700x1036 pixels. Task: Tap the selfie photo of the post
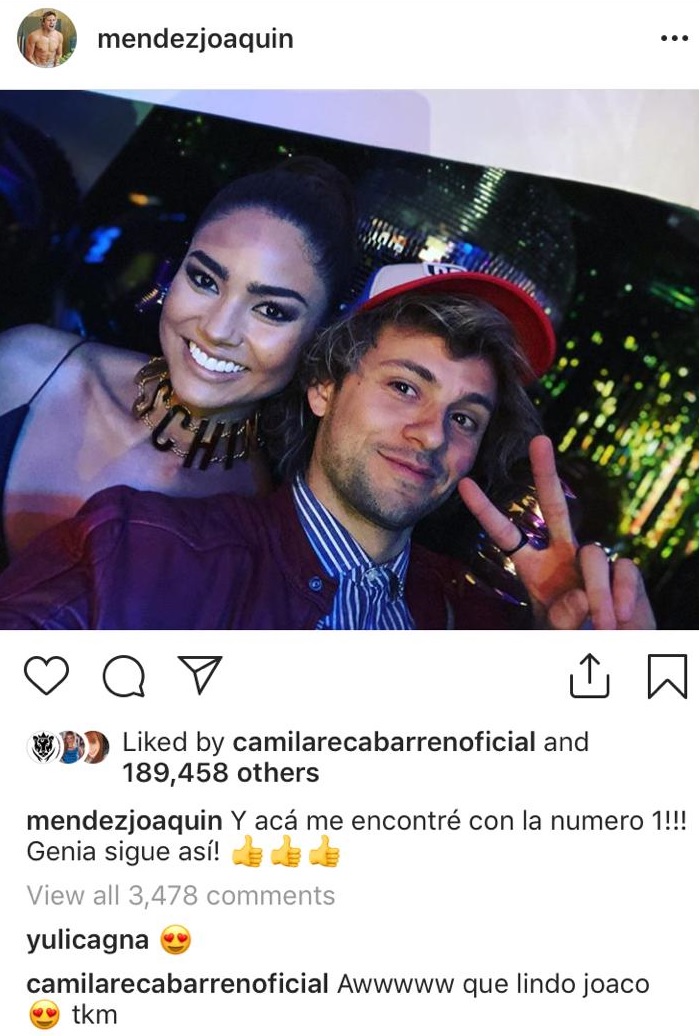point(350,359)
